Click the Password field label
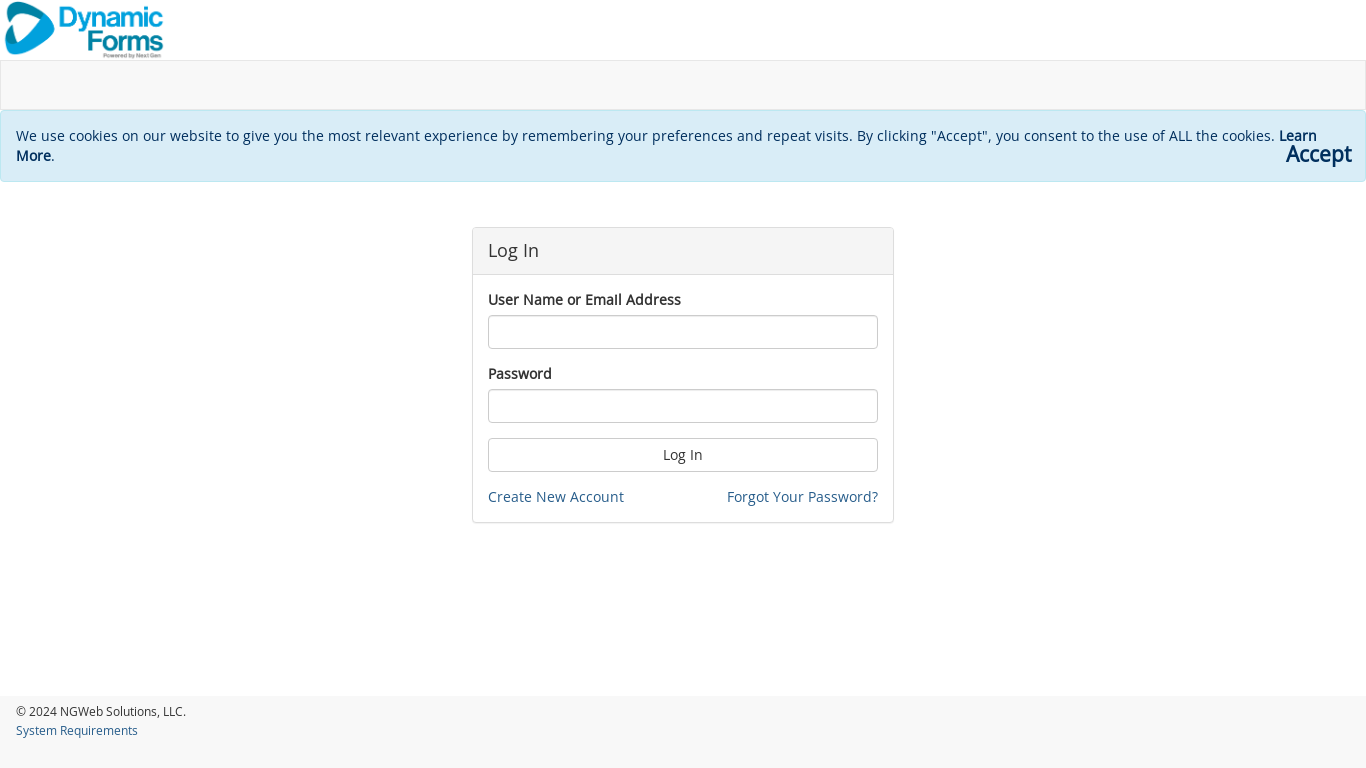The width and height of the screenshot is (1366, 768). point(520,374)
